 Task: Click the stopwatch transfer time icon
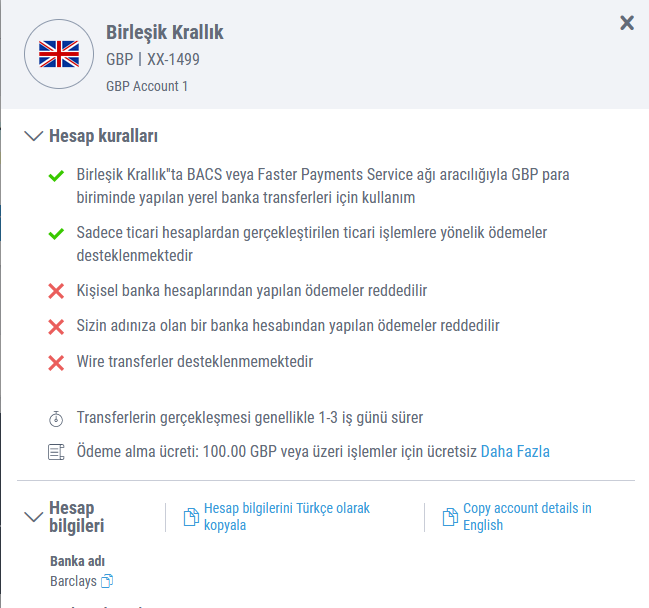[x=56, y=418]
